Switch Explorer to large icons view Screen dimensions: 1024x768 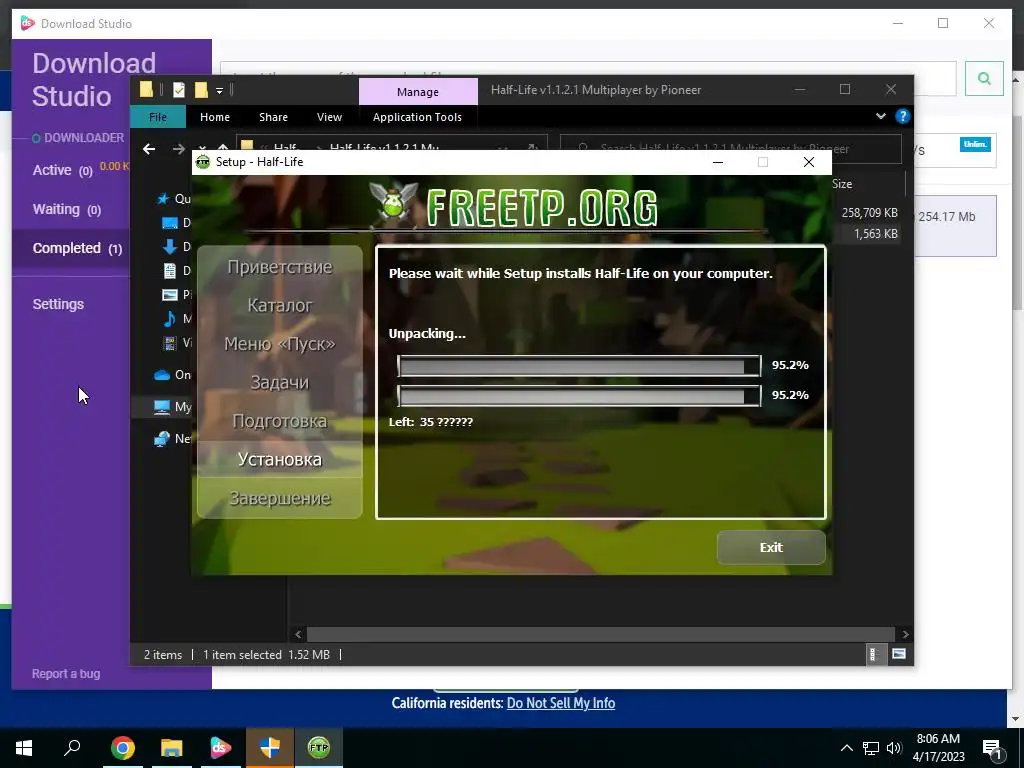click(x=899, y=654)
